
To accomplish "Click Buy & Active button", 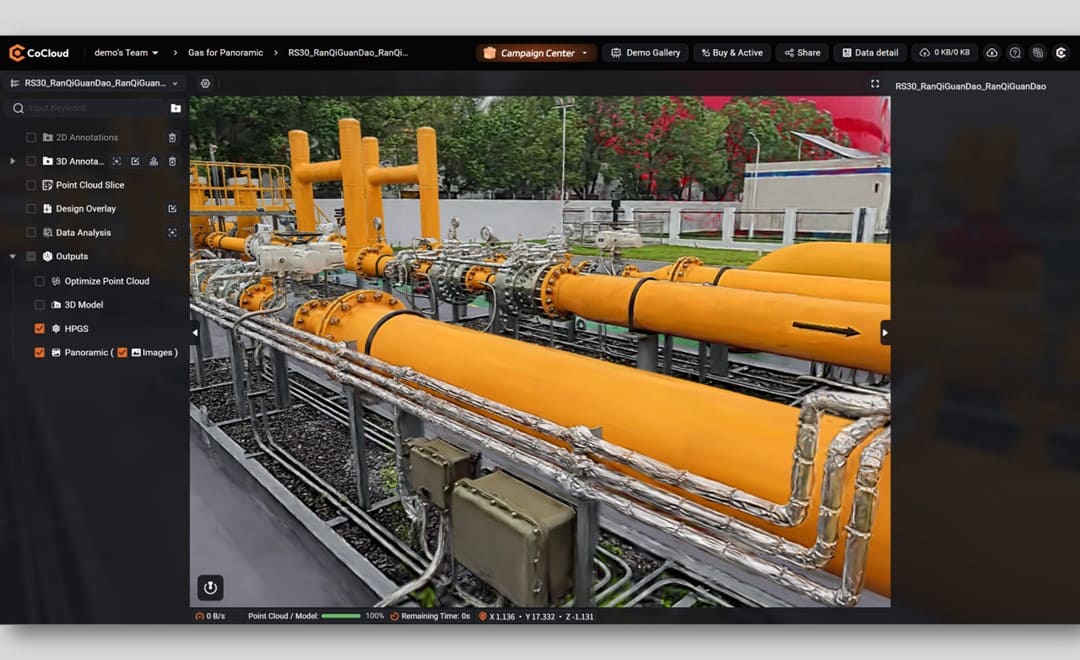I will click(732, 52).
